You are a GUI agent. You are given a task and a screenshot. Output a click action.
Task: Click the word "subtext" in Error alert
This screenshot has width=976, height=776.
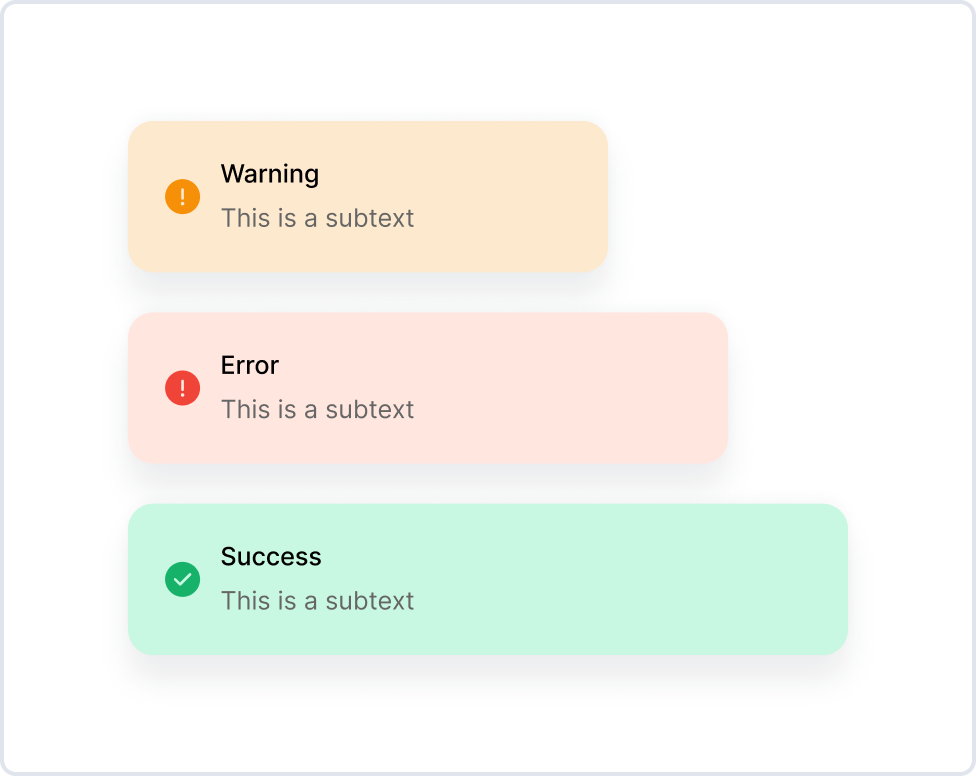tap(369, 409)
